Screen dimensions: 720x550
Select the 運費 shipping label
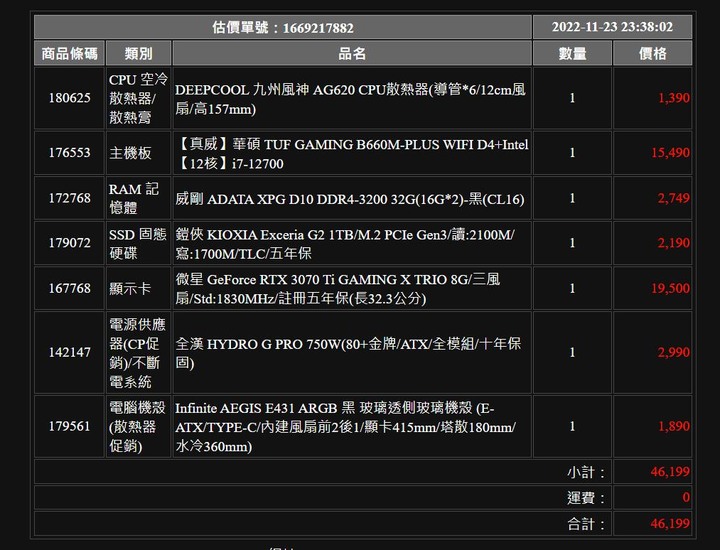pyautogui.click(x=586, y=498)
